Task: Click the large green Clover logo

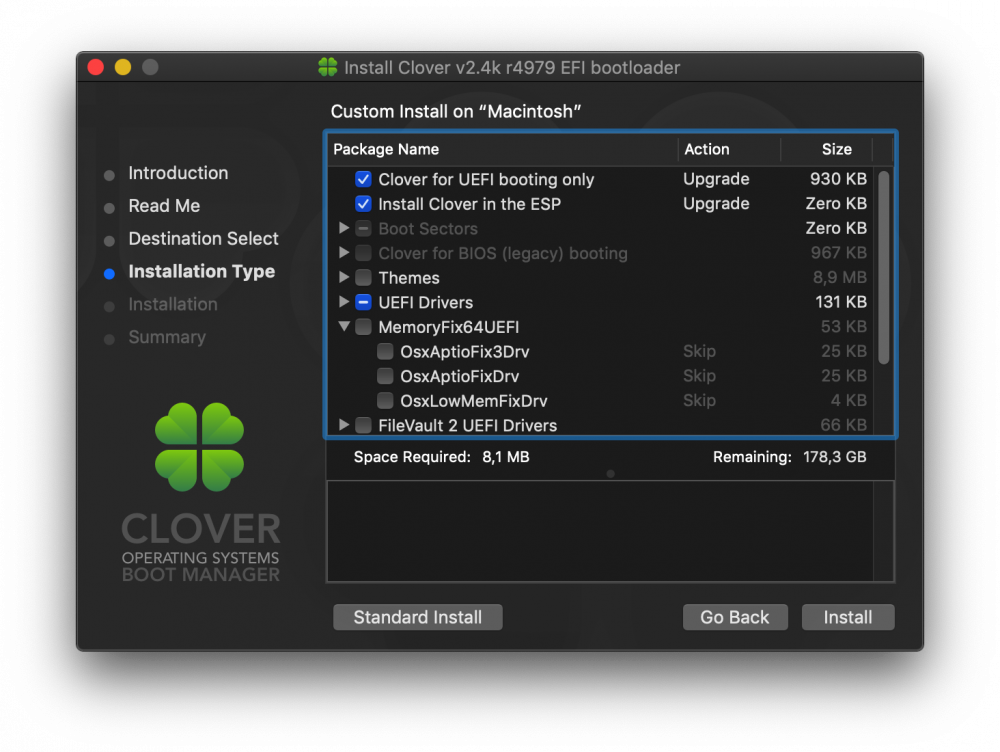Action: click(x=200, y=447)
